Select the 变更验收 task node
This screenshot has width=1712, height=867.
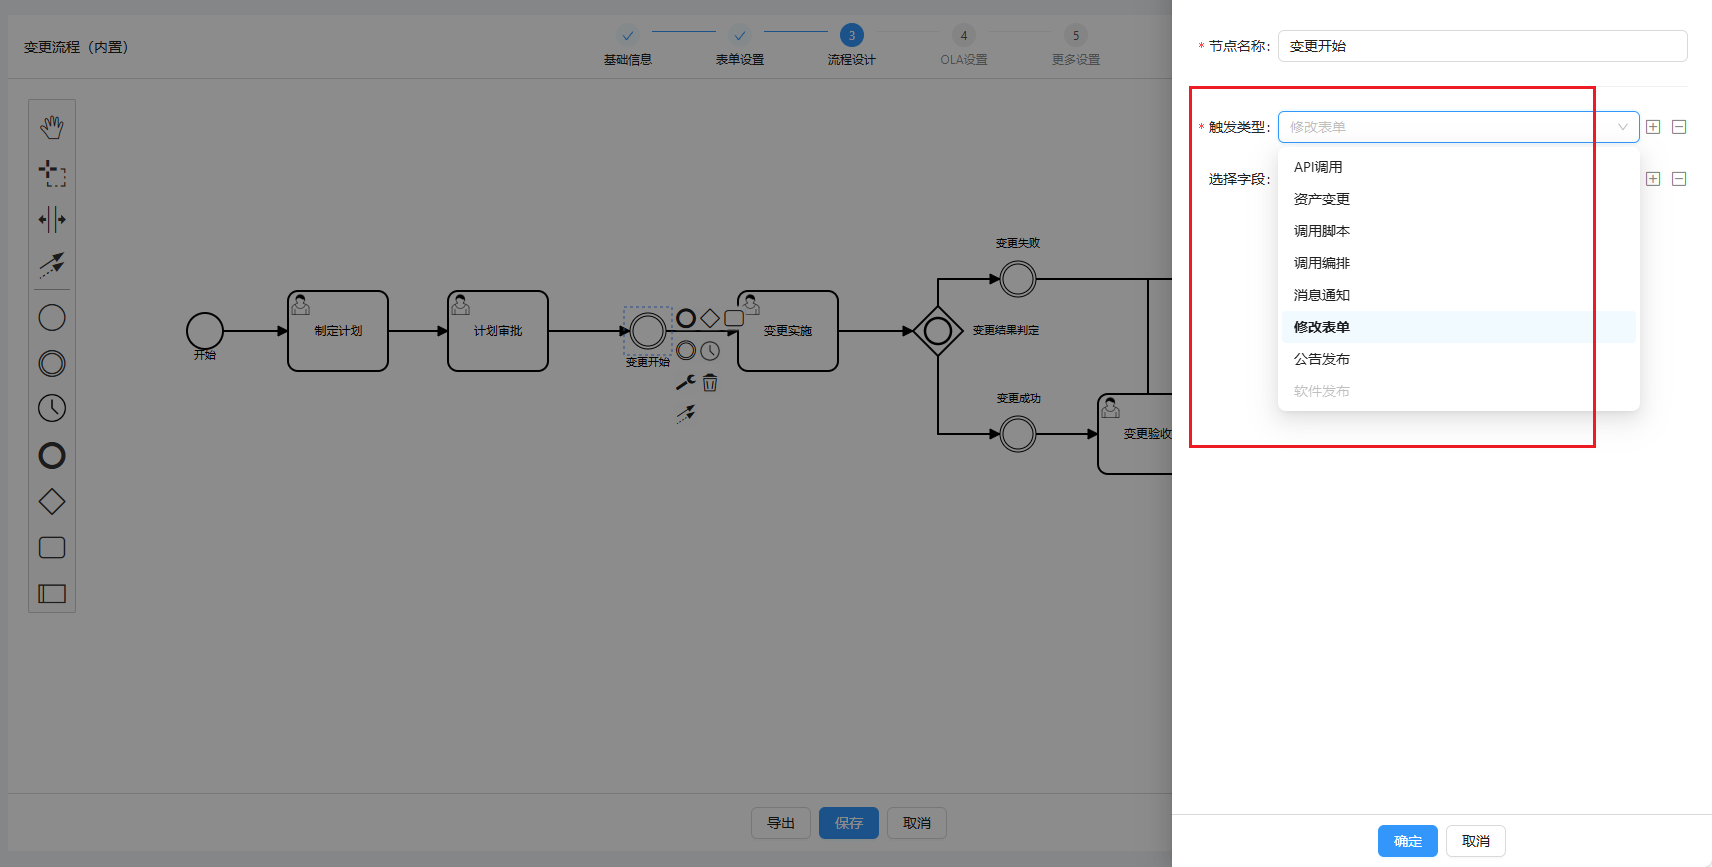[x=1135, y=434]
